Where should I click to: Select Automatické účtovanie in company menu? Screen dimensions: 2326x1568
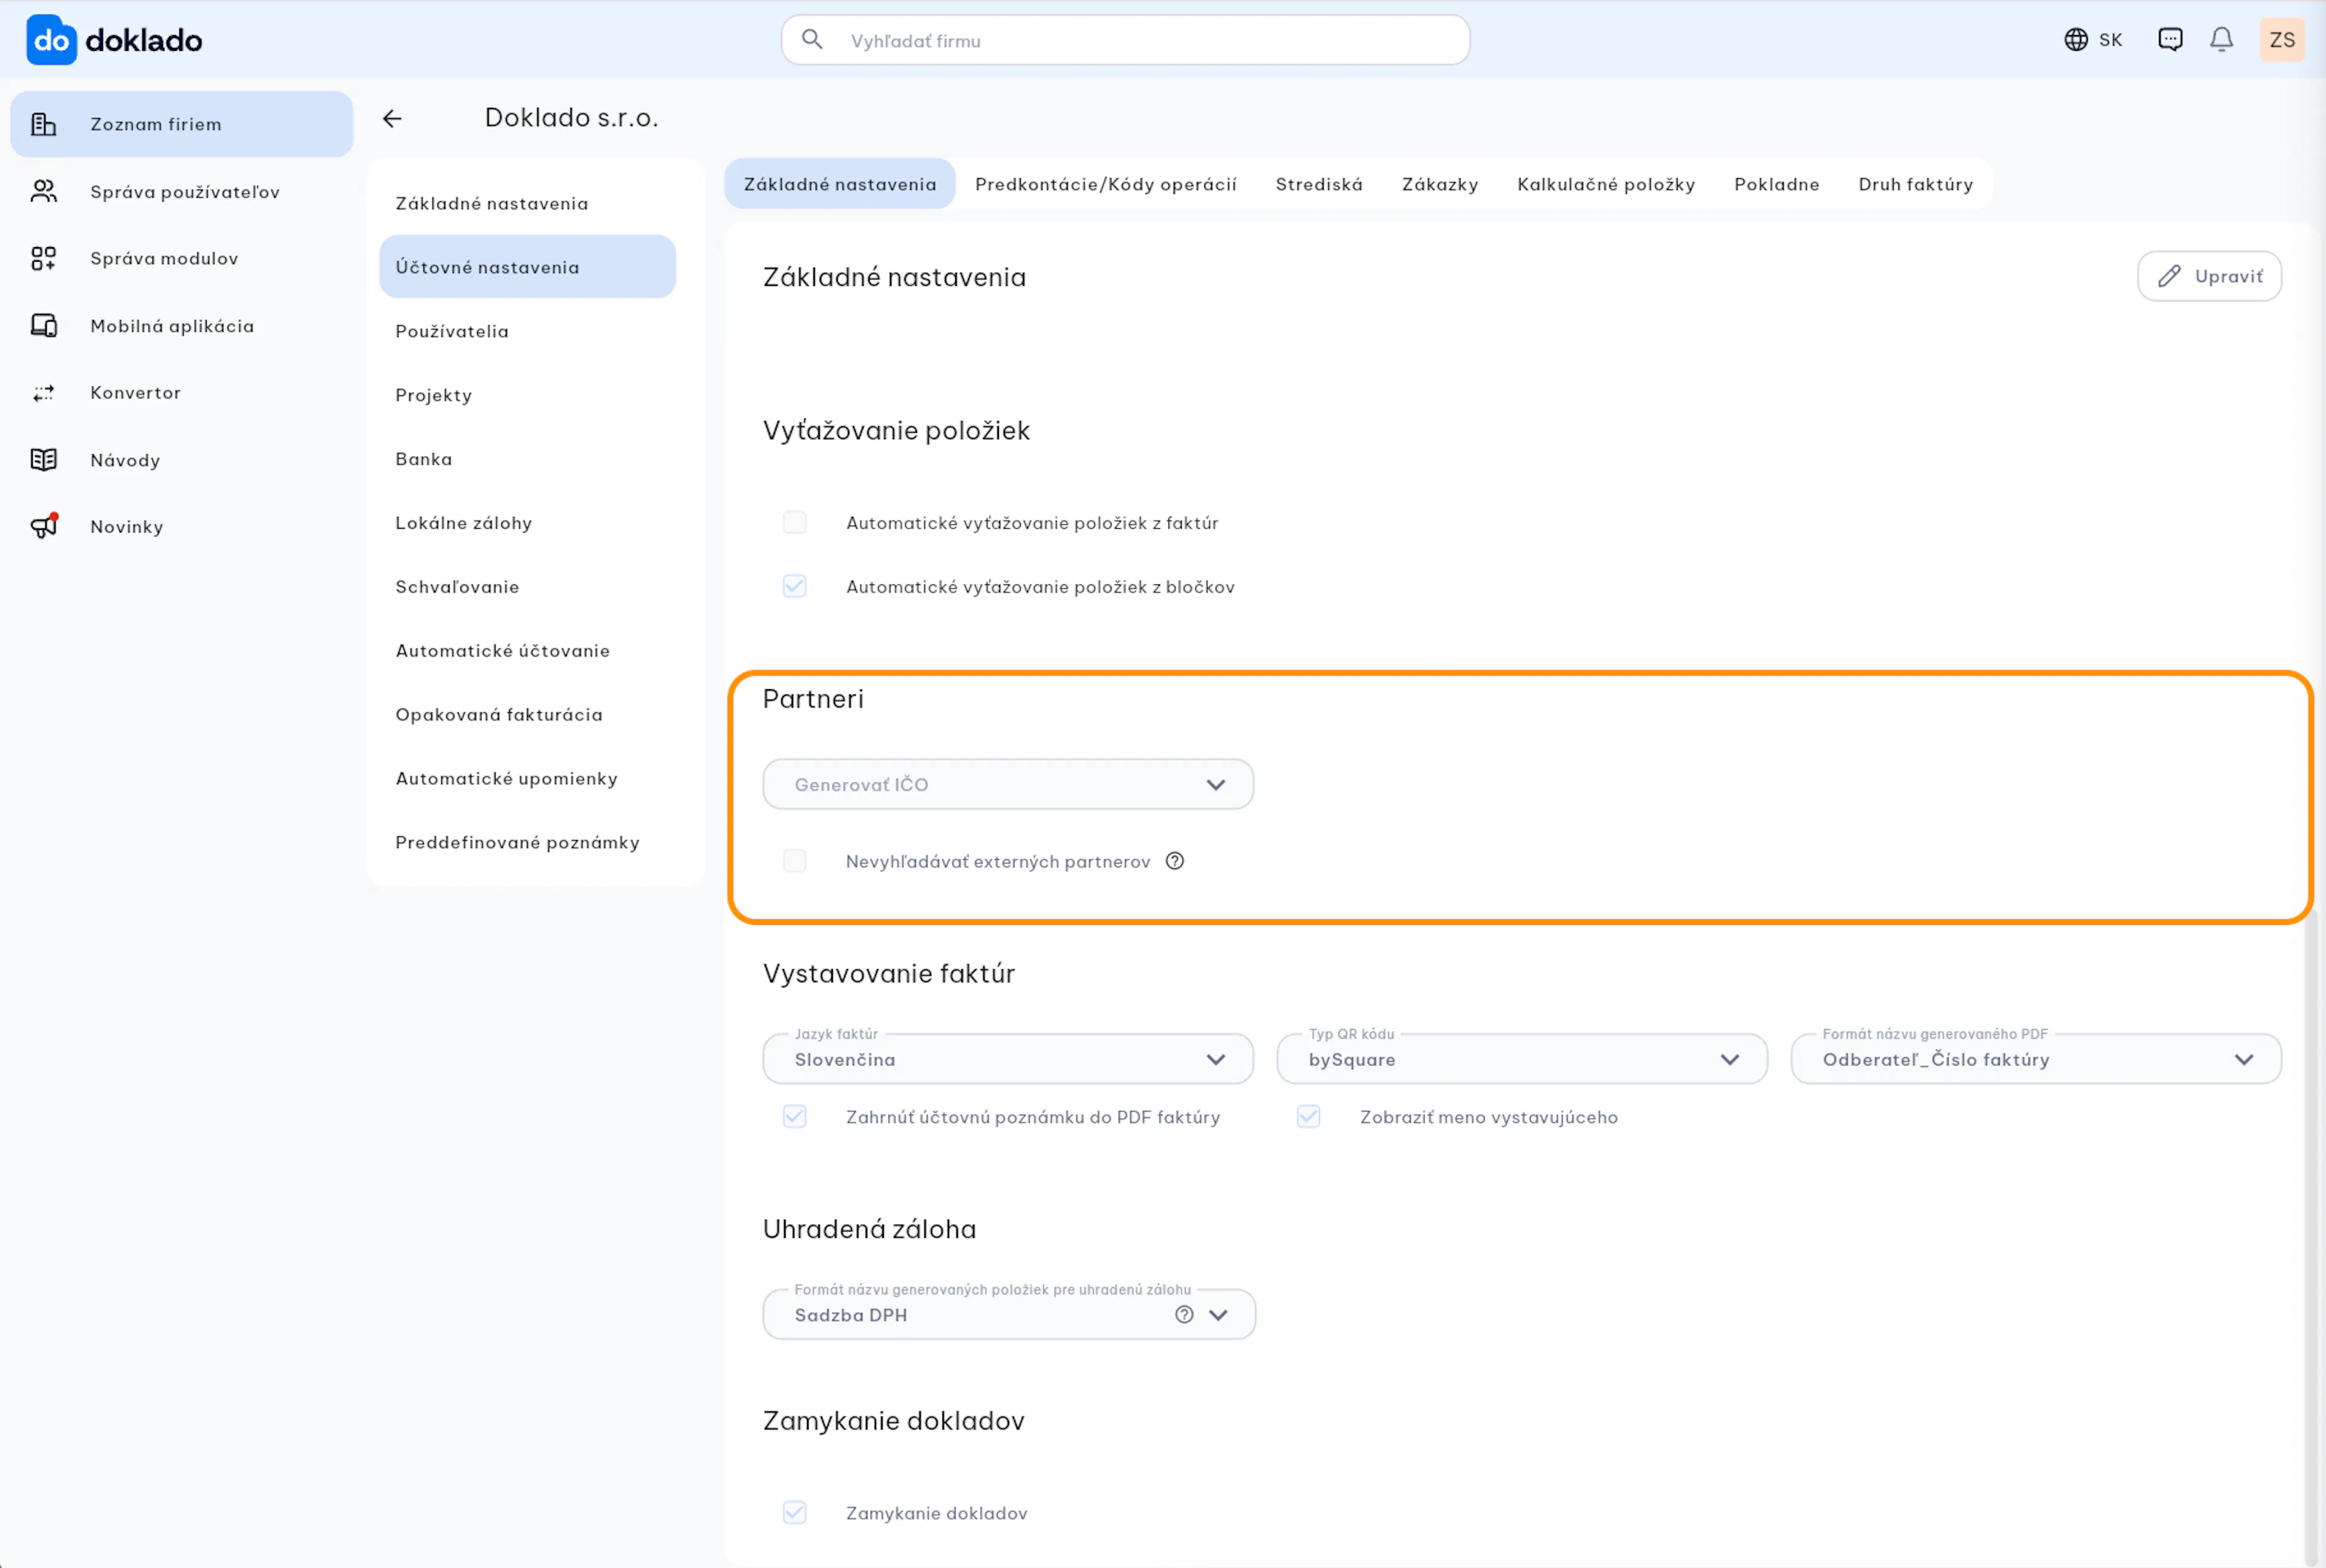(528, 651)
